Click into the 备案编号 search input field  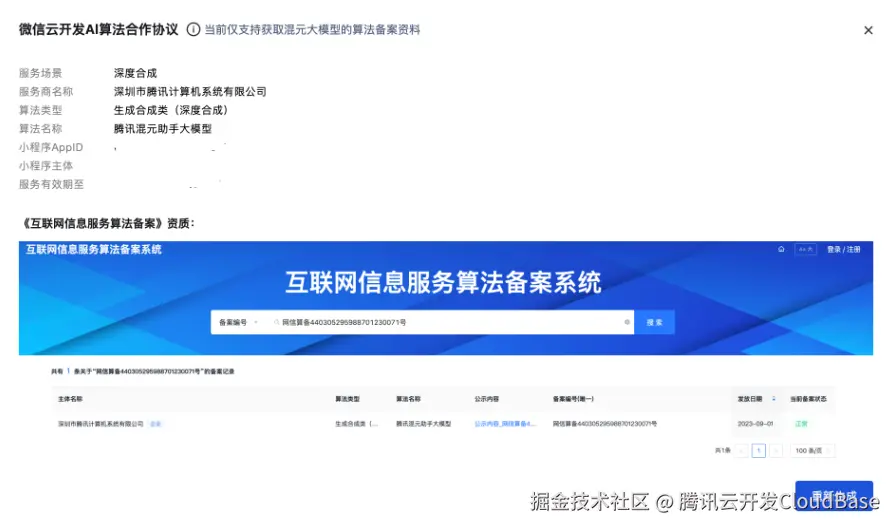[x=449, y=322]
